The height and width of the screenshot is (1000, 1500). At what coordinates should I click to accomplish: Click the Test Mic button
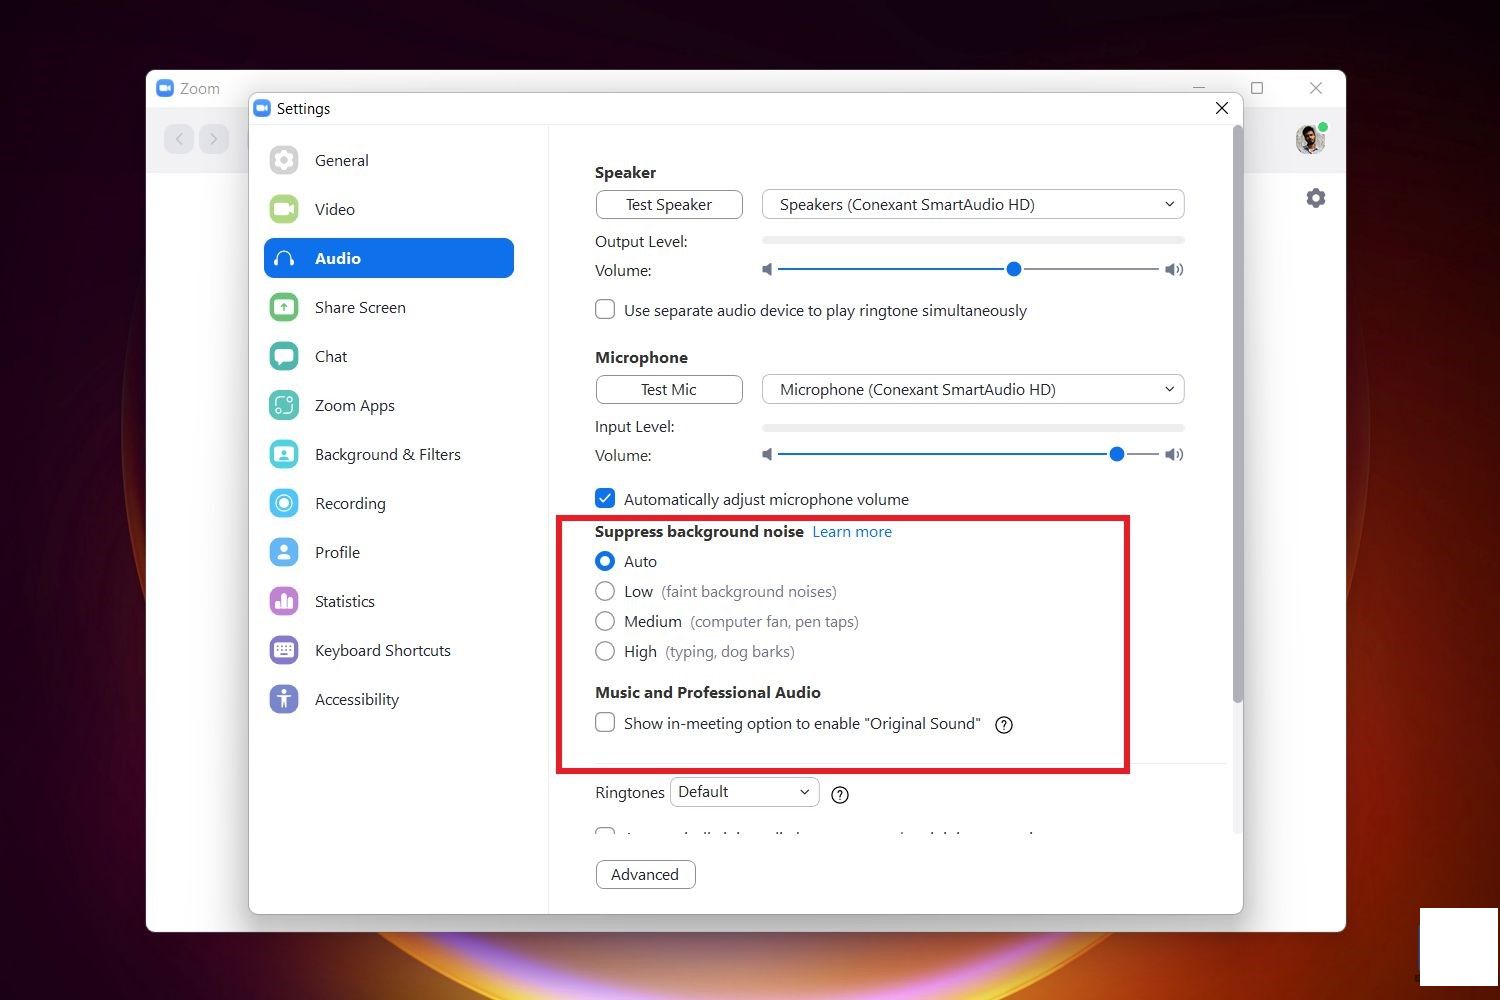click(x=669, y=389)
